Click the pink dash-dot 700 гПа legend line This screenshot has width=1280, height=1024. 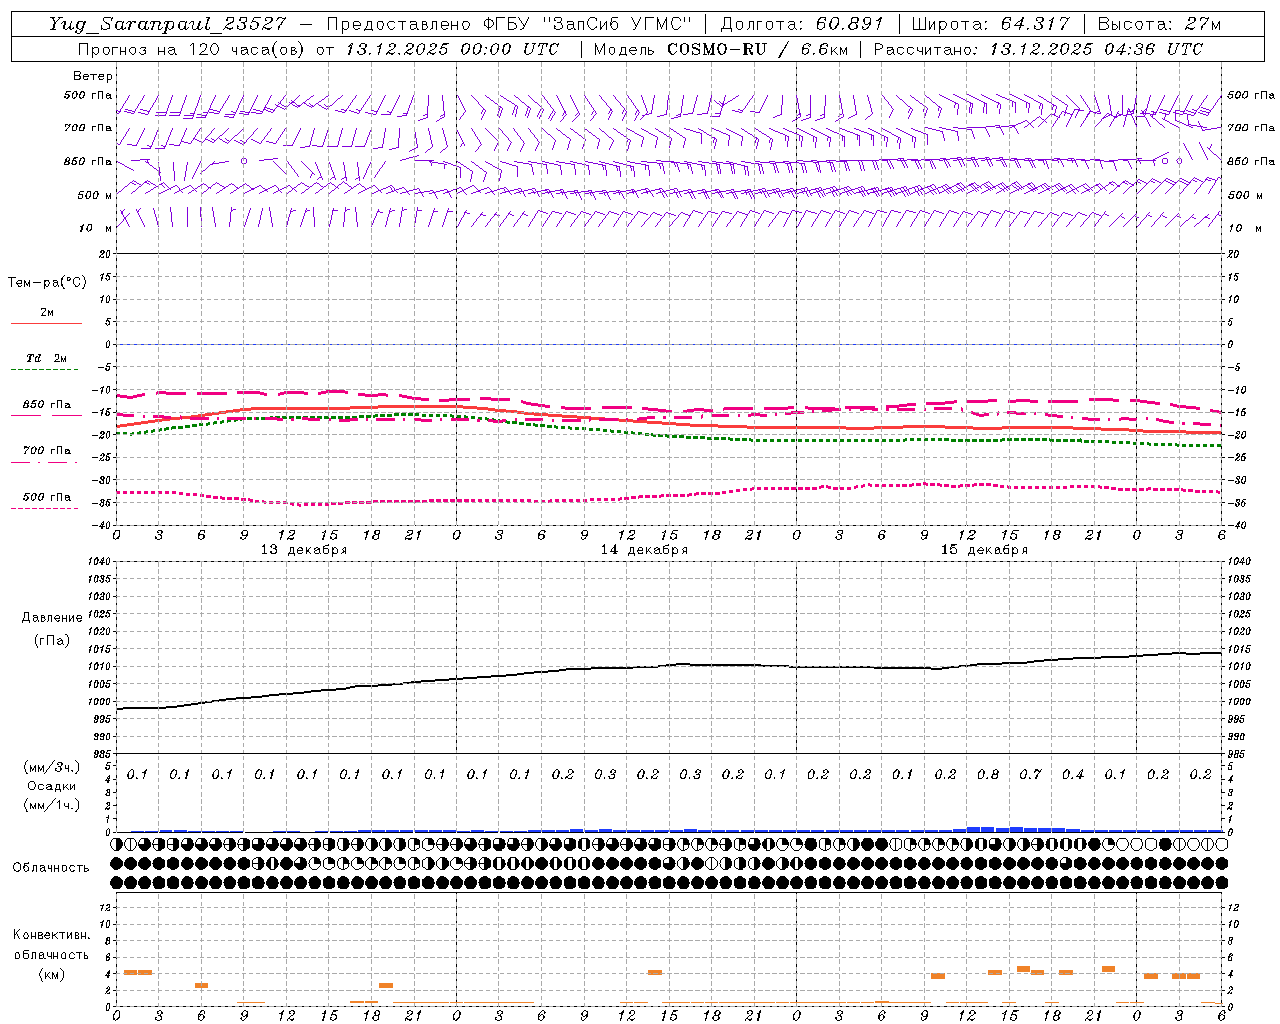click(44, 462)
